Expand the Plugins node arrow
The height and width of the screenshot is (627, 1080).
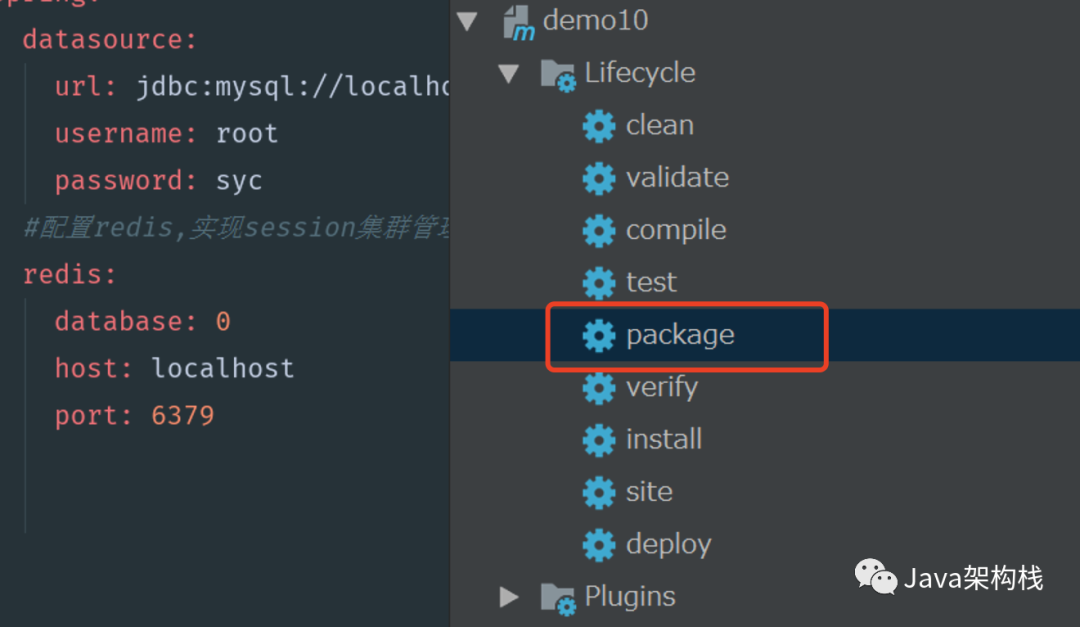509,597
